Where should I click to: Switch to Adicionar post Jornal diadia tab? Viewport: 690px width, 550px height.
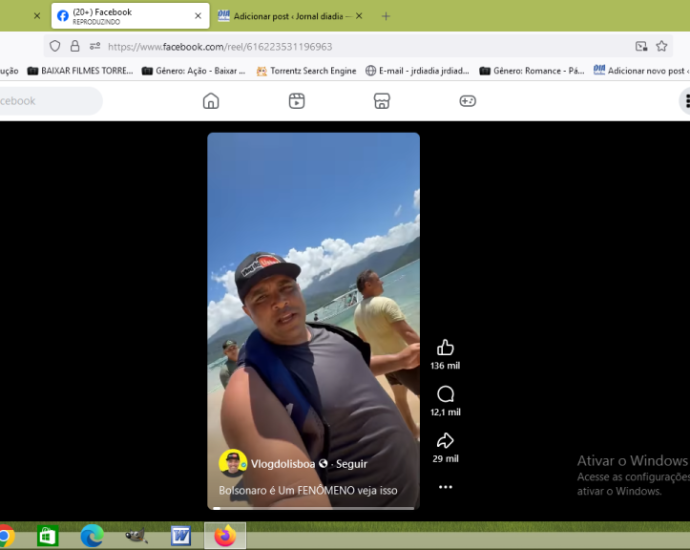(290, 16)
